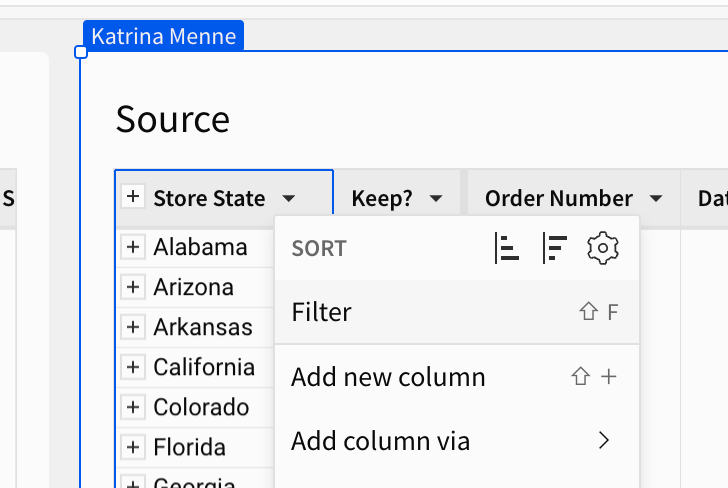Sort ascending using the SORT icon
Image resolution: width=728 pixels, height=488 pixels.
[507, 248]
